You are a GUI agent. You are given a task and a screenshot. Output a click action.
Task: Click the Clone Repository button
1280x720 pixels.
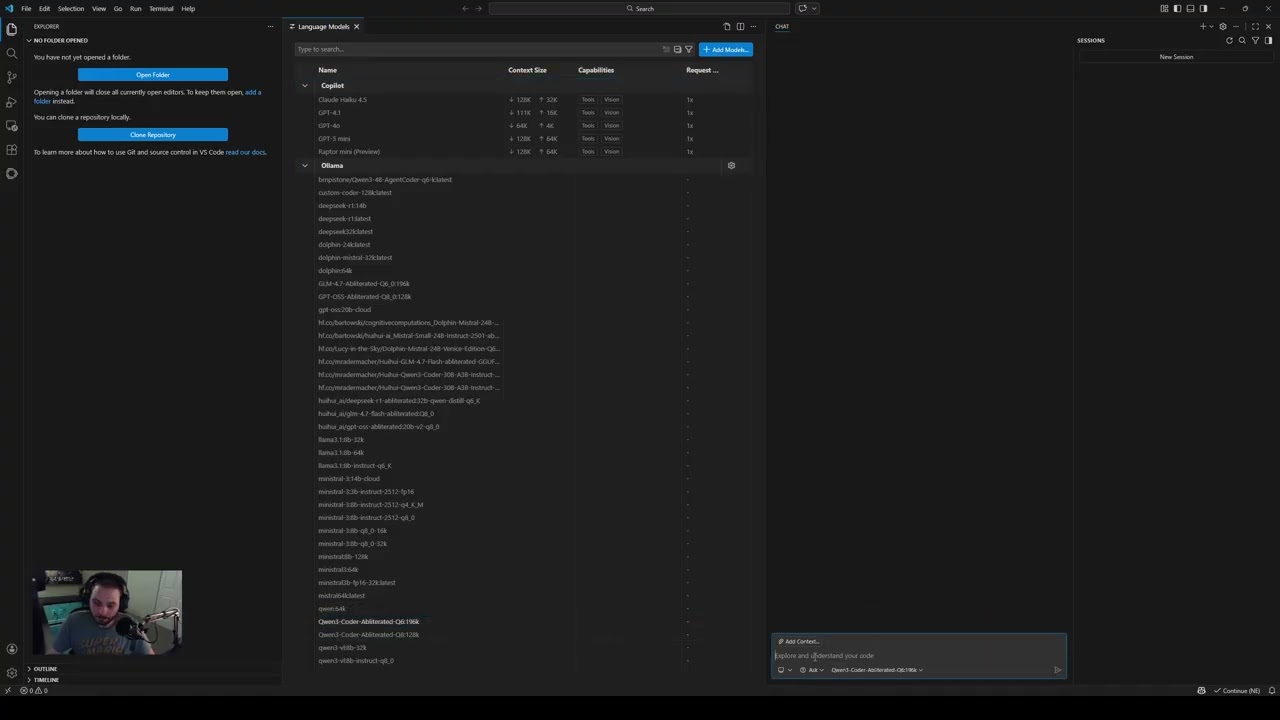[153, 135]
